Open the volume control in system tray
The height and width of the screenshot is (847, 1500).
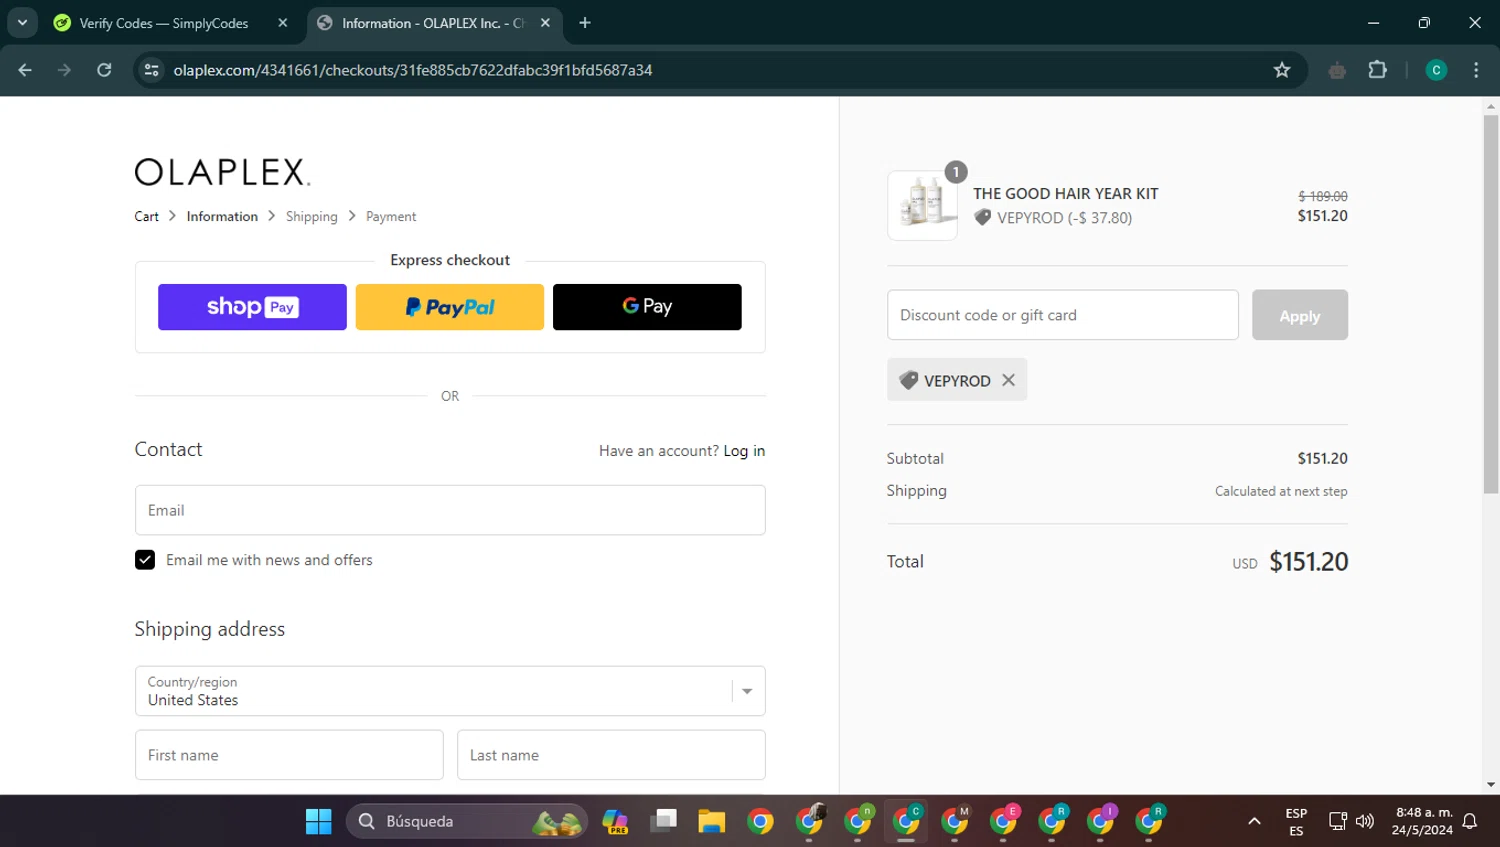1365,821
